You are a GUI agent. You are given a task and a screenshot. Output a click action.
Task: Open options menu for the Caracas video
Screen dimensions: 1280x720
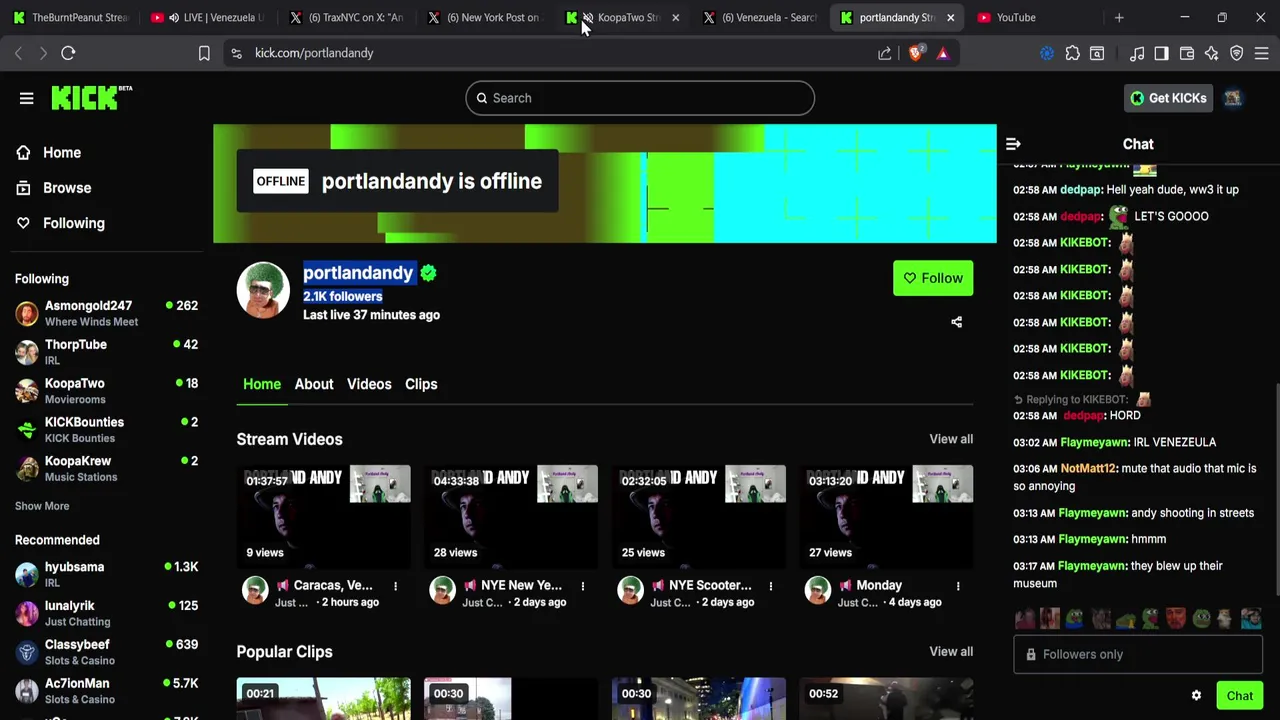coord(395,586)
